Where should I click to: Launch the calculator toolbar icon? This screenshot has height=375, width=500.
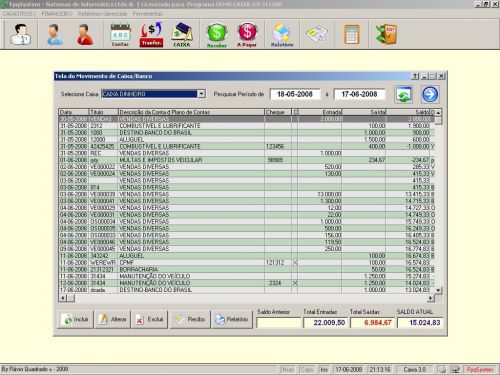point(351,34)
